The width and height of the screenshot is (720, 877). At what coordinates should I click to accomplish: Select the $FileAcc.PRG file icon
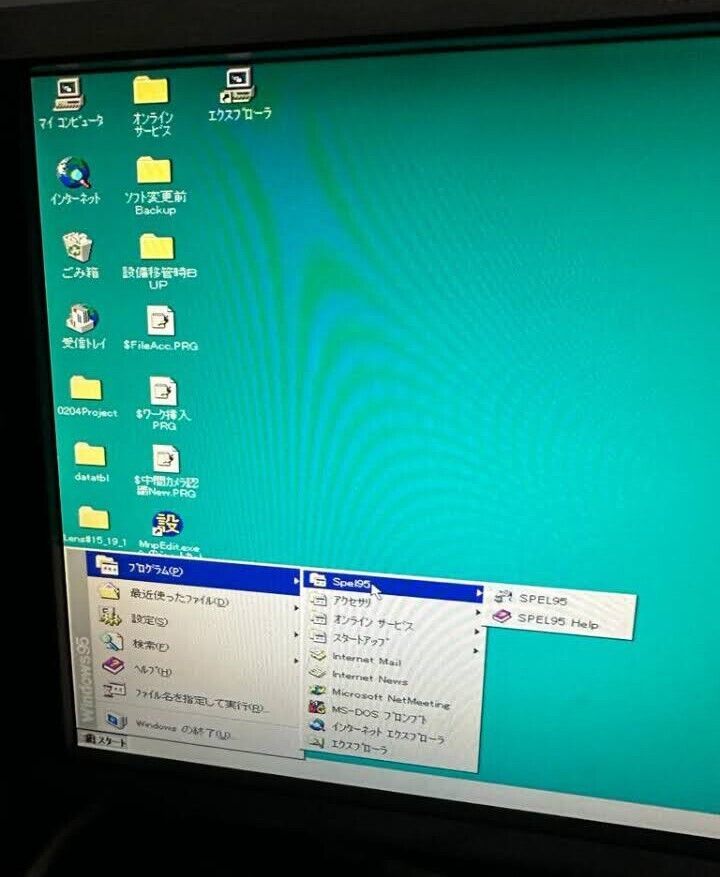(x=160, y=320)
